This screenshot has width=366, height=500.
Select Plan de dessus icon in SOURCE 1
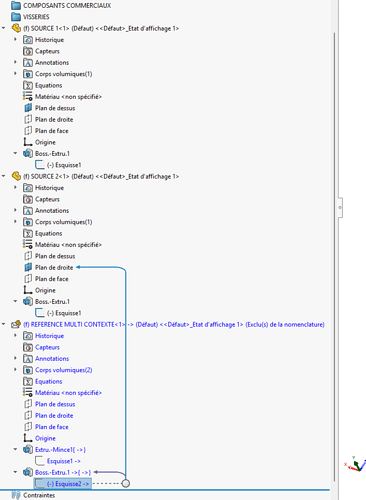click(x=28, y=108)
